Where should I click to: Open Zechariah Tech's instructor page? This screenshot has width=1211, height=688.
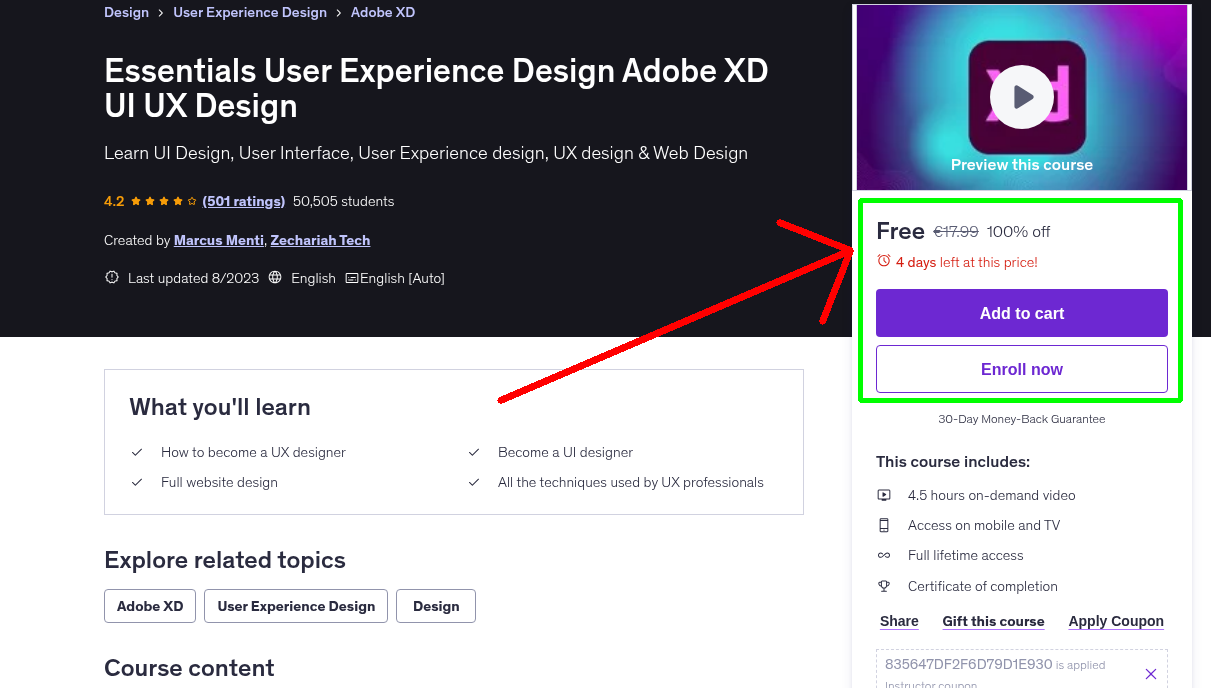click(x=320, y=240)
